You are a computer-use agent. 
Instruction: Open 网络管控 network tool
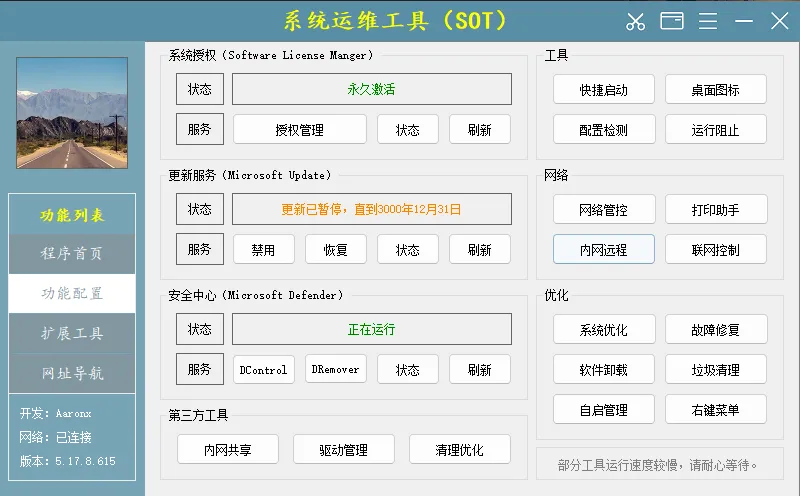click(604, 210)
